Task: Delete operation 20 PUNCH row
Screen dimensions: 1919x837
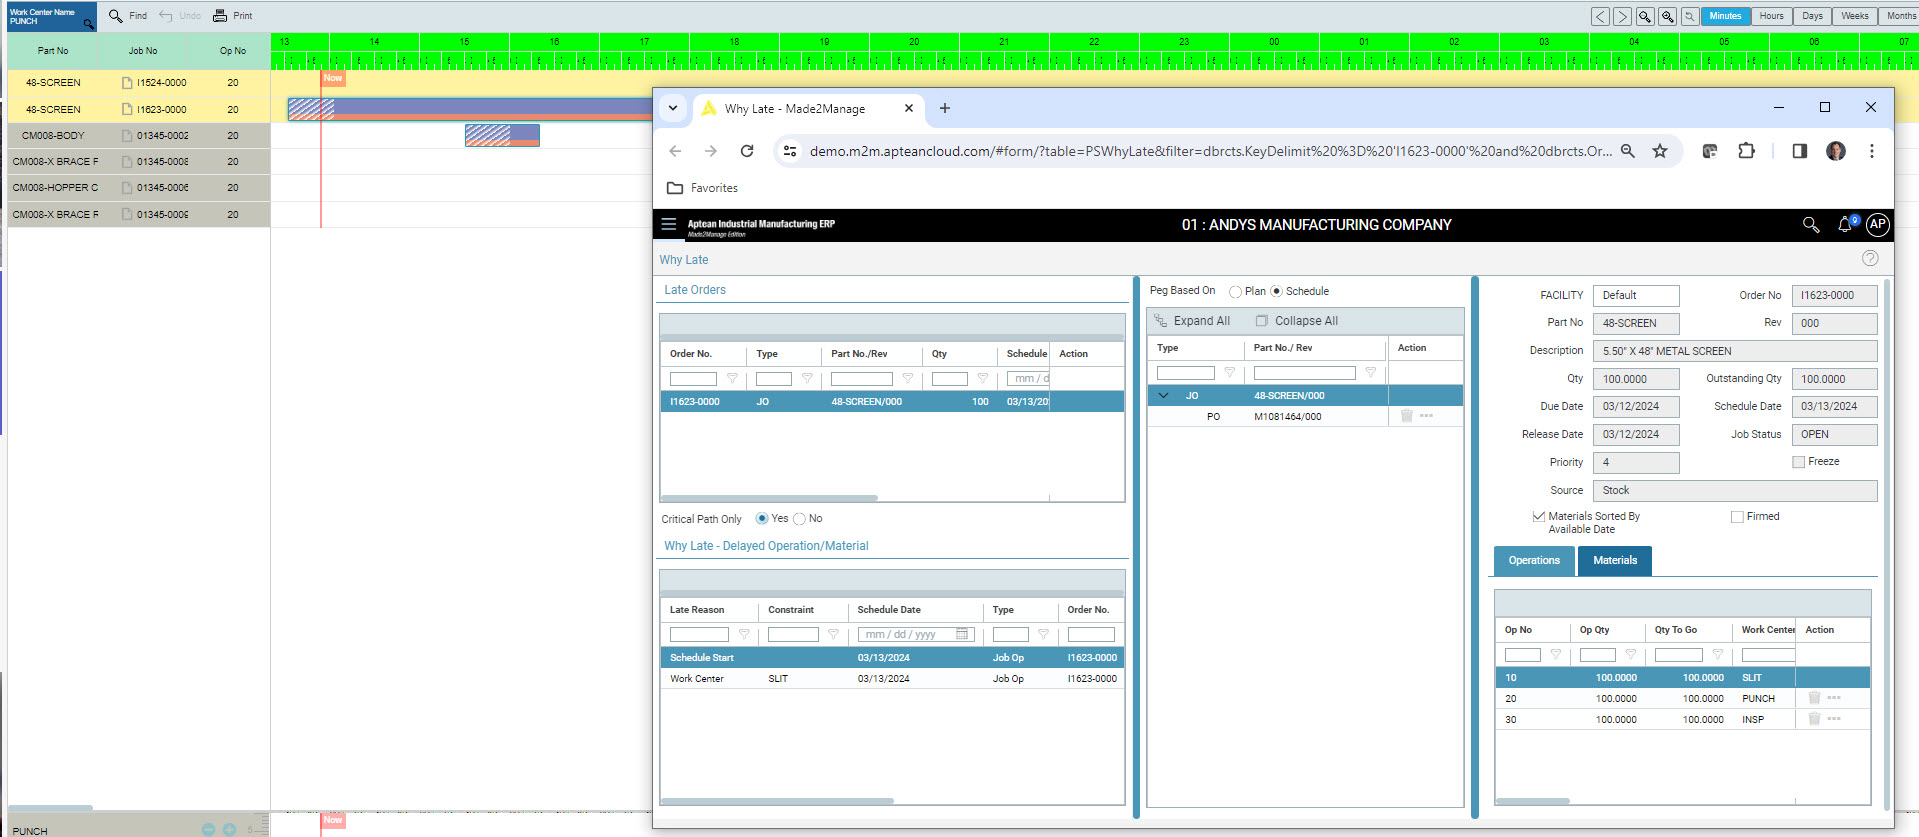Action: coord(1814,698)
